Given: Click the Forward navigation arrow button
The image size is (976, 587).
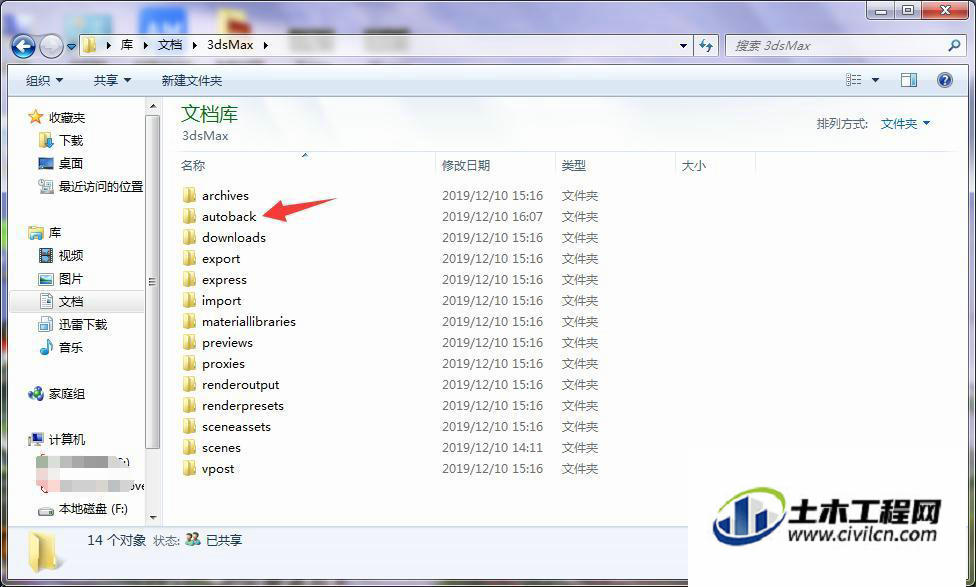Looking at the screenshot, I should [51, 46].
